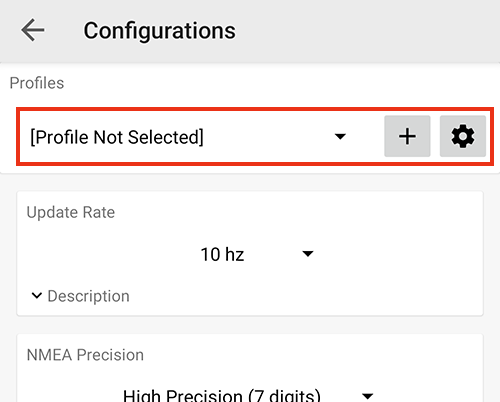Open profile settings gear icon

[463, 136]
